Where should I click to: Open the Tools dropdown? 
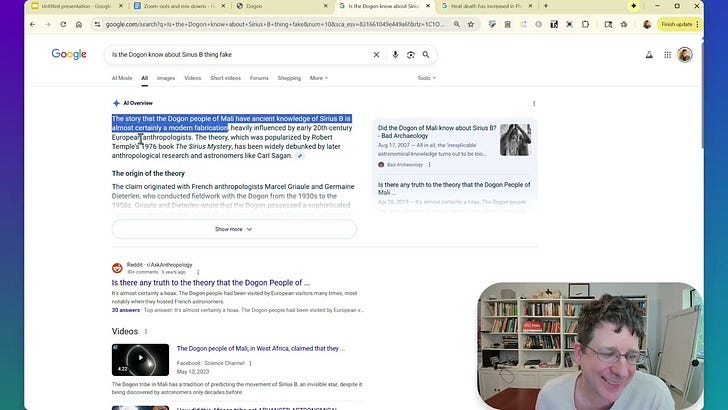tap(426, 78)
